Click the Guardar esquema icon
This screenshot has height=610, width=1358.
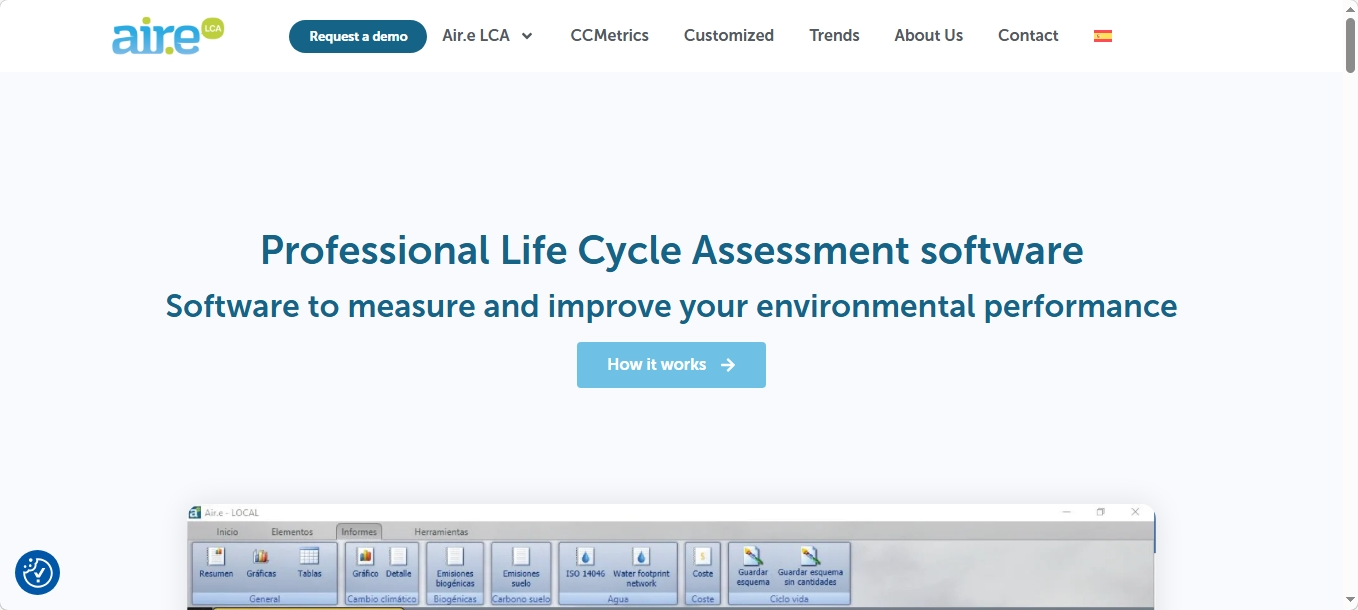click(753, 566)
